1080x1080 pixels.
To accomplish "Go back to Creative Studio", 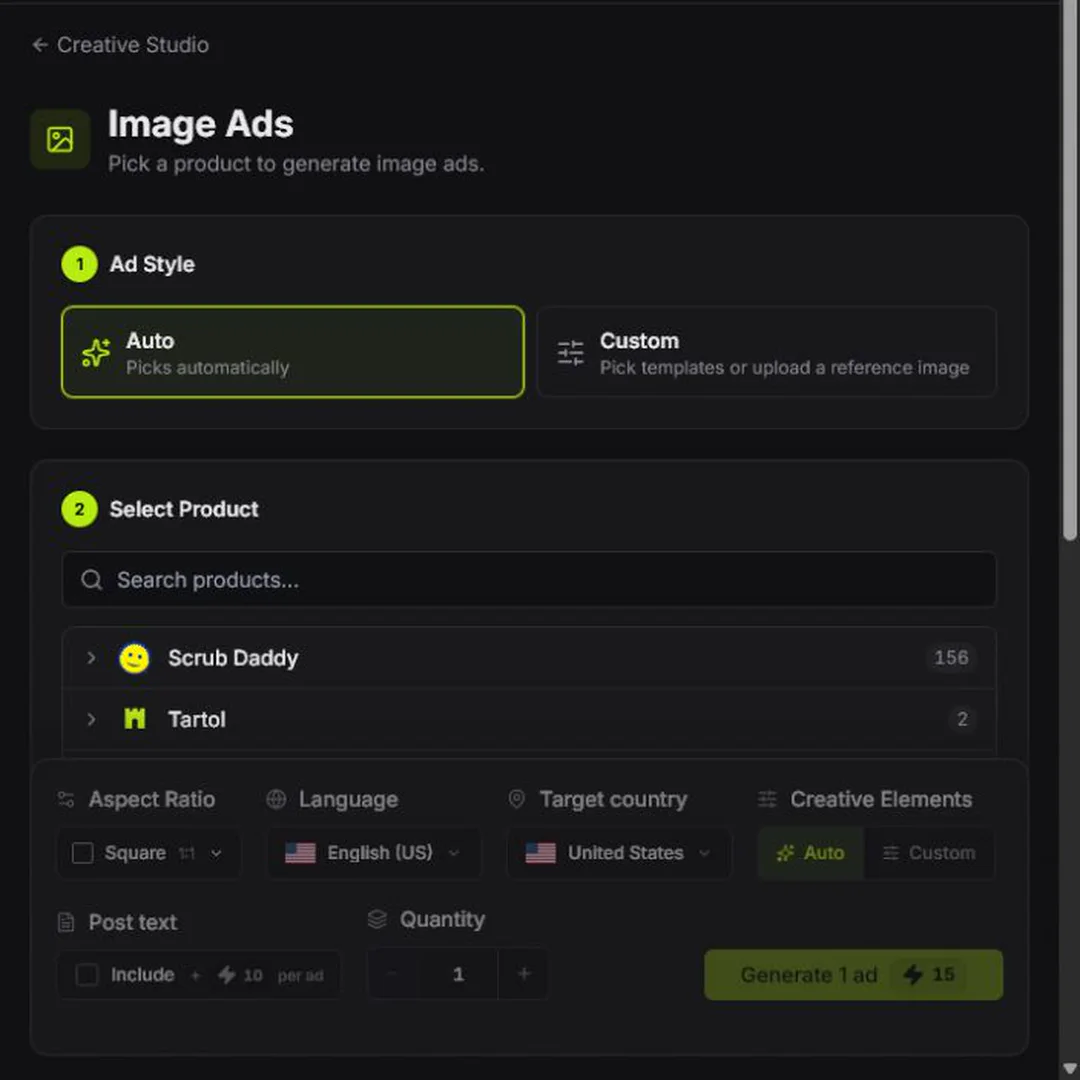I will click(120, 45).
